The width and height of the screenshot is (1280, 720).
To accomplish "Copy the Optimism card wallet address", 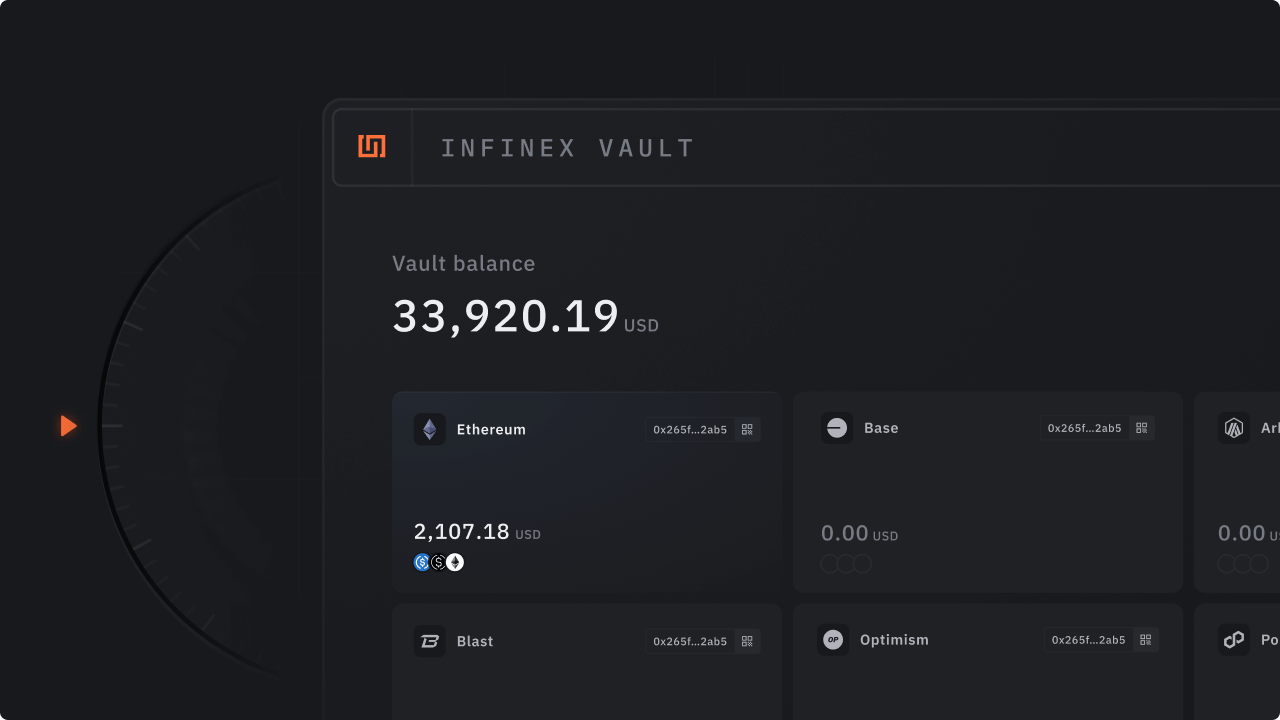I will point(1088,640).
